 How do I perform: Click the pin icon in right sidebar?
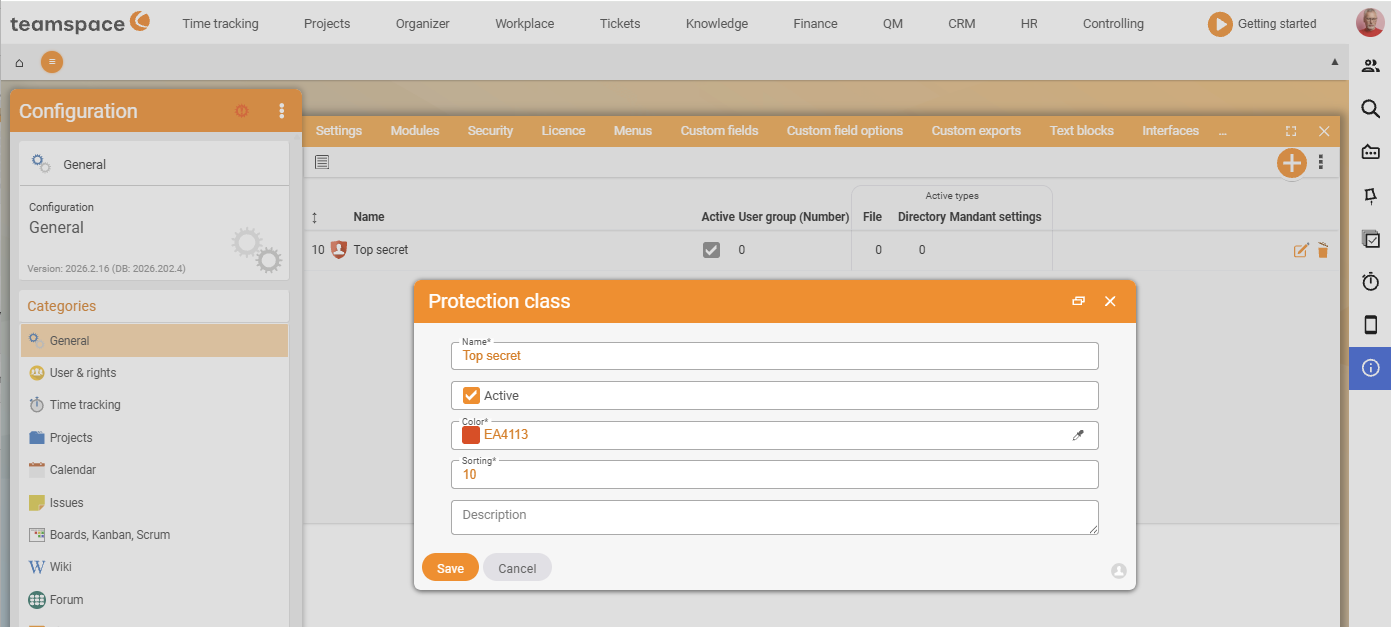[x=1371, y=196]
